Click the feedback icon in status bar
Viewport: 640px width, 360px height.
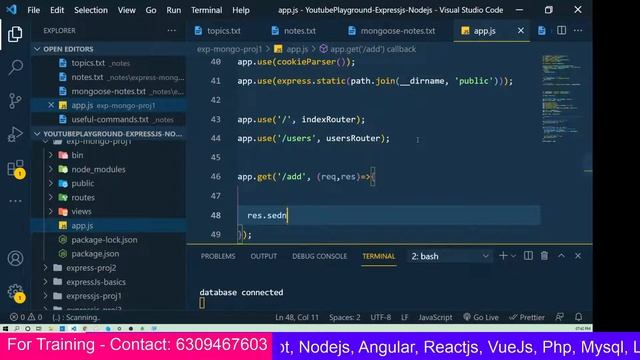560,317
